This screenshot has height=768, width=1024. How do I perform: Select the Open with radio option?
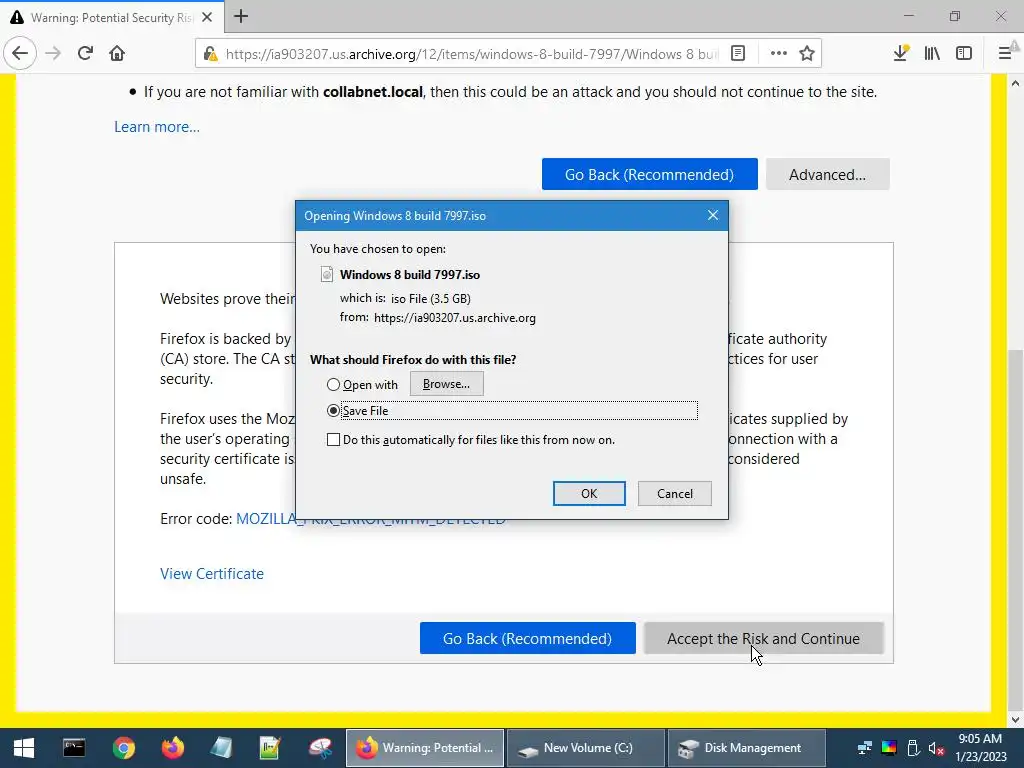(333, 385)
